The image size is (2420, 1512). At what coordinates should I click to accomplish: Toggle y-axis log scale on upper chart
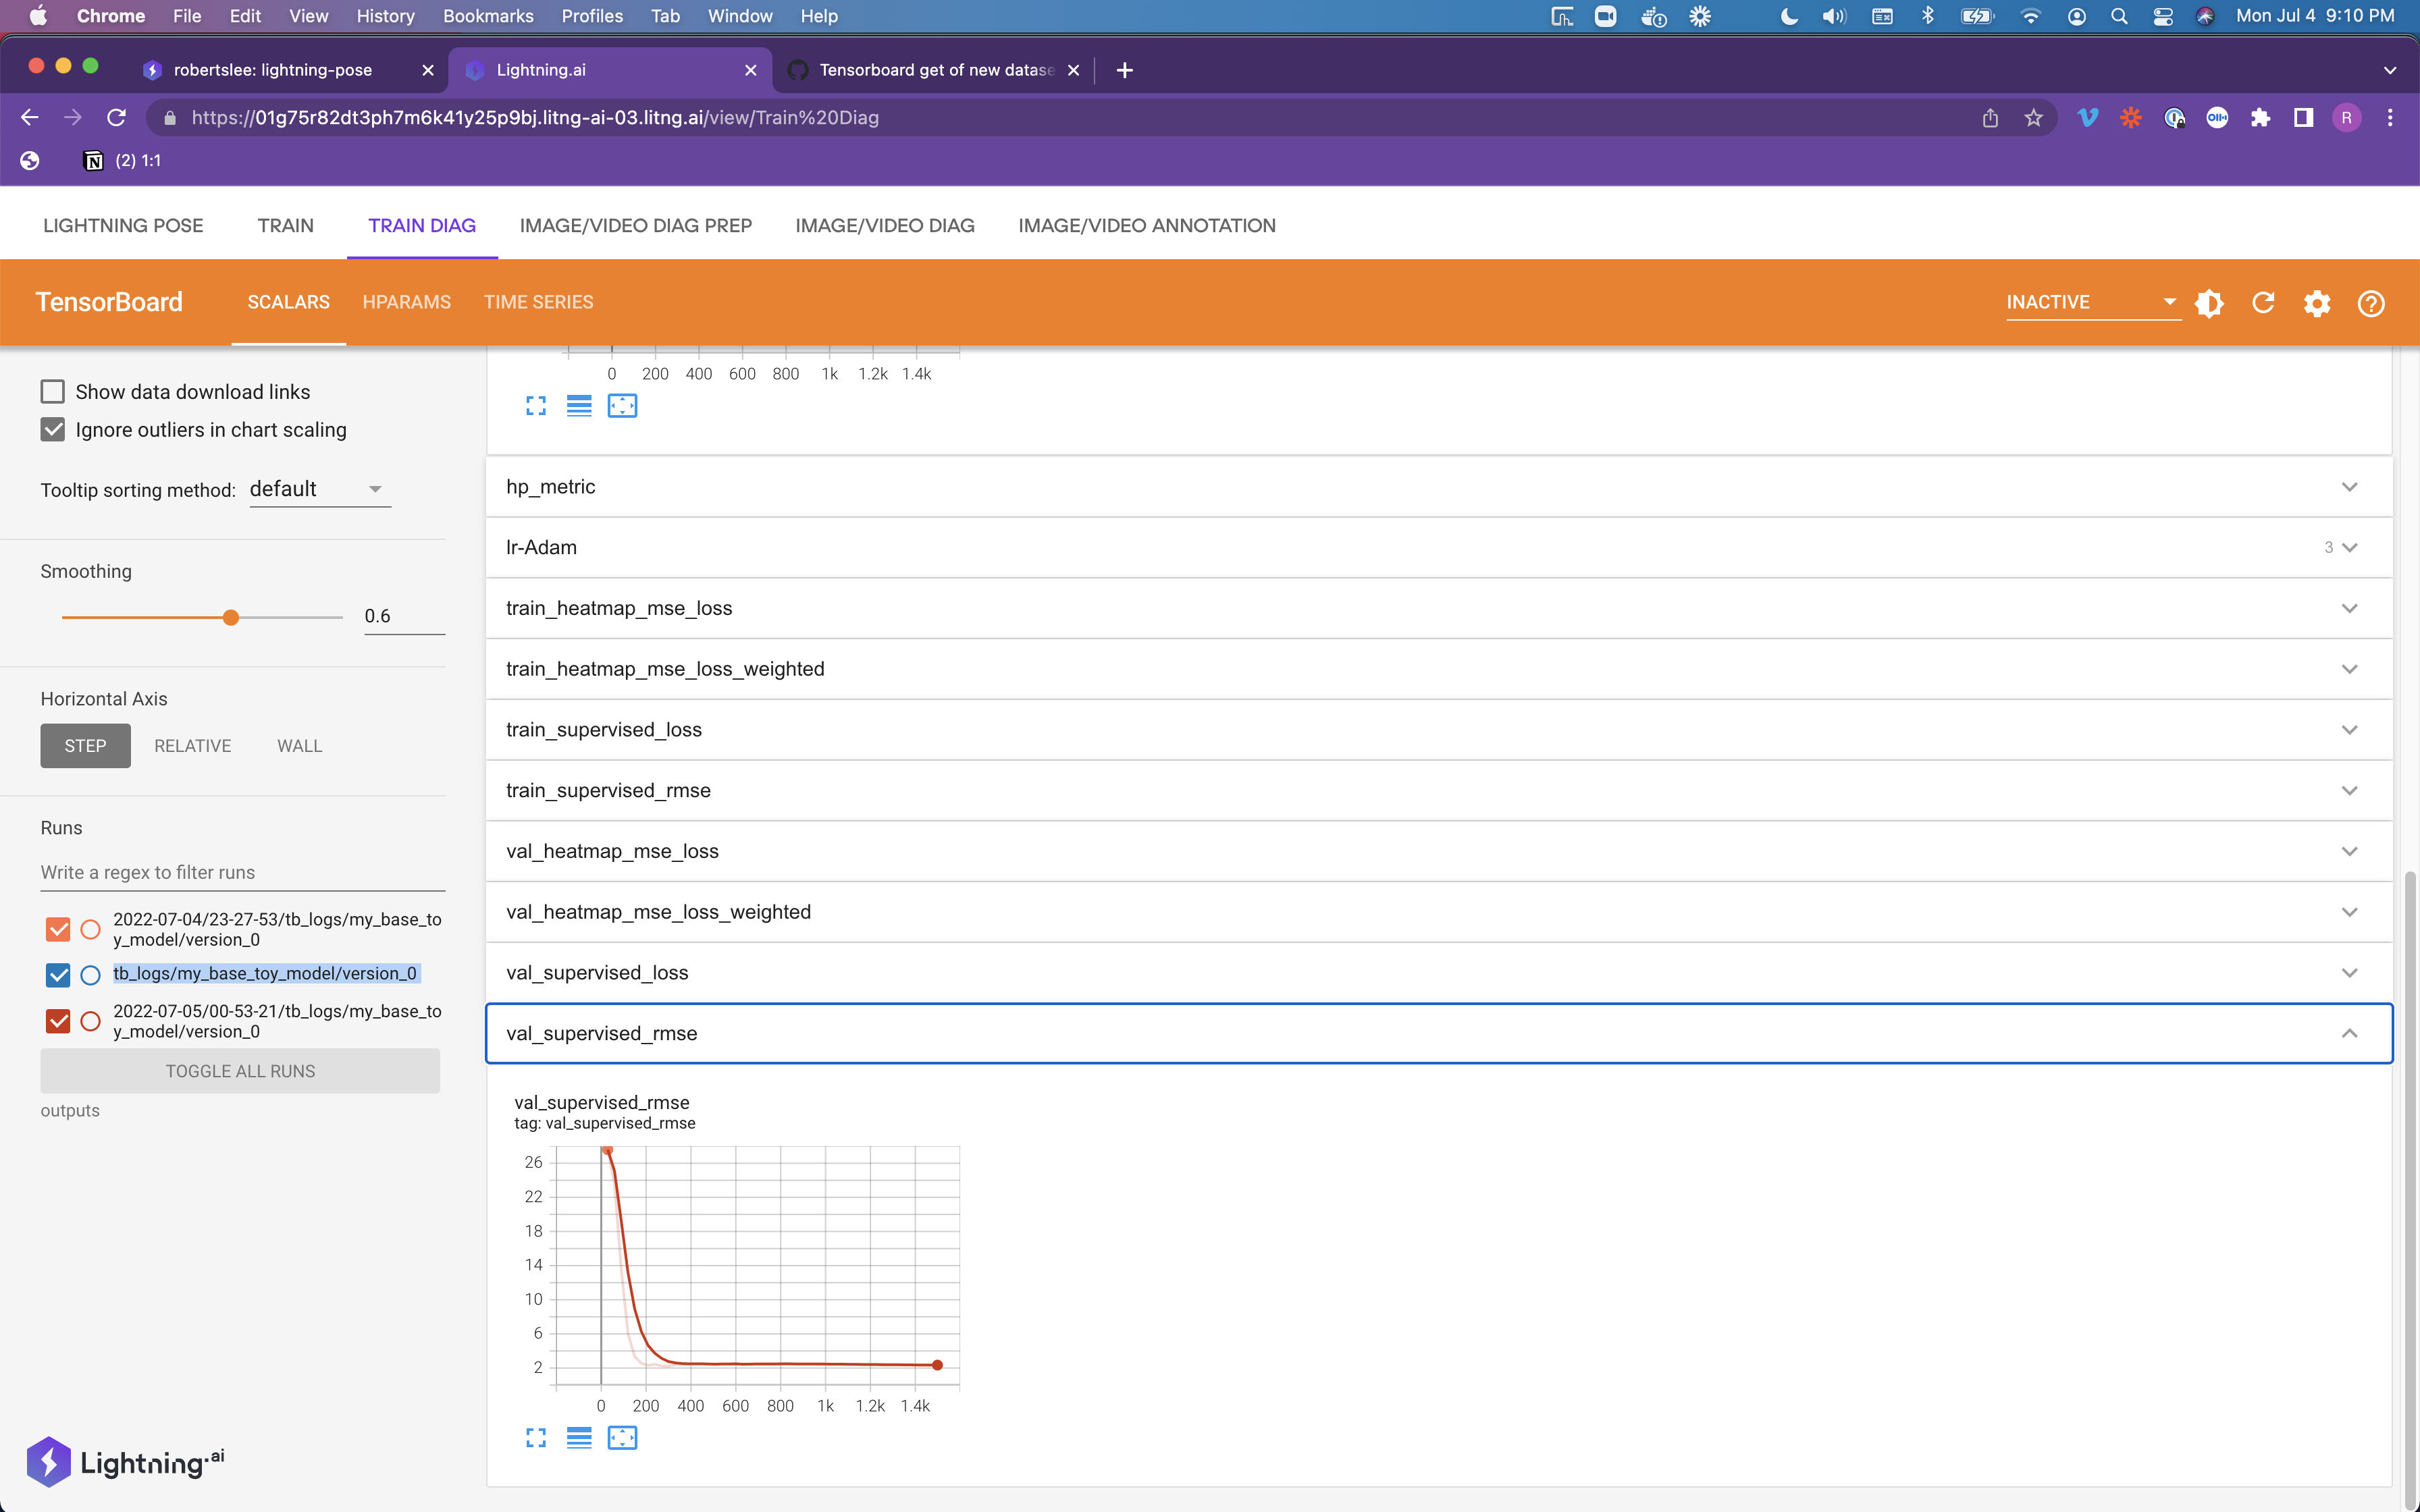tap(579, 406)
